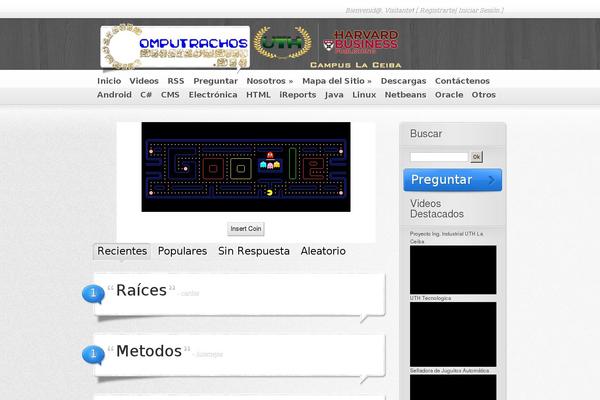Expand the Nosotros submenu

tap(270, 81)
